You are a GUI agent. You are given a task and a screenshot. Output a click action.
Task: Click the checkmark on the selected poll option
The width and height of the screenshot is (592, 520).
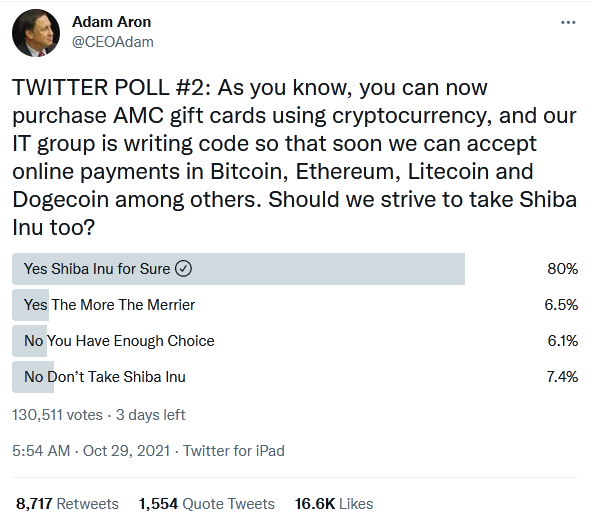183,269
